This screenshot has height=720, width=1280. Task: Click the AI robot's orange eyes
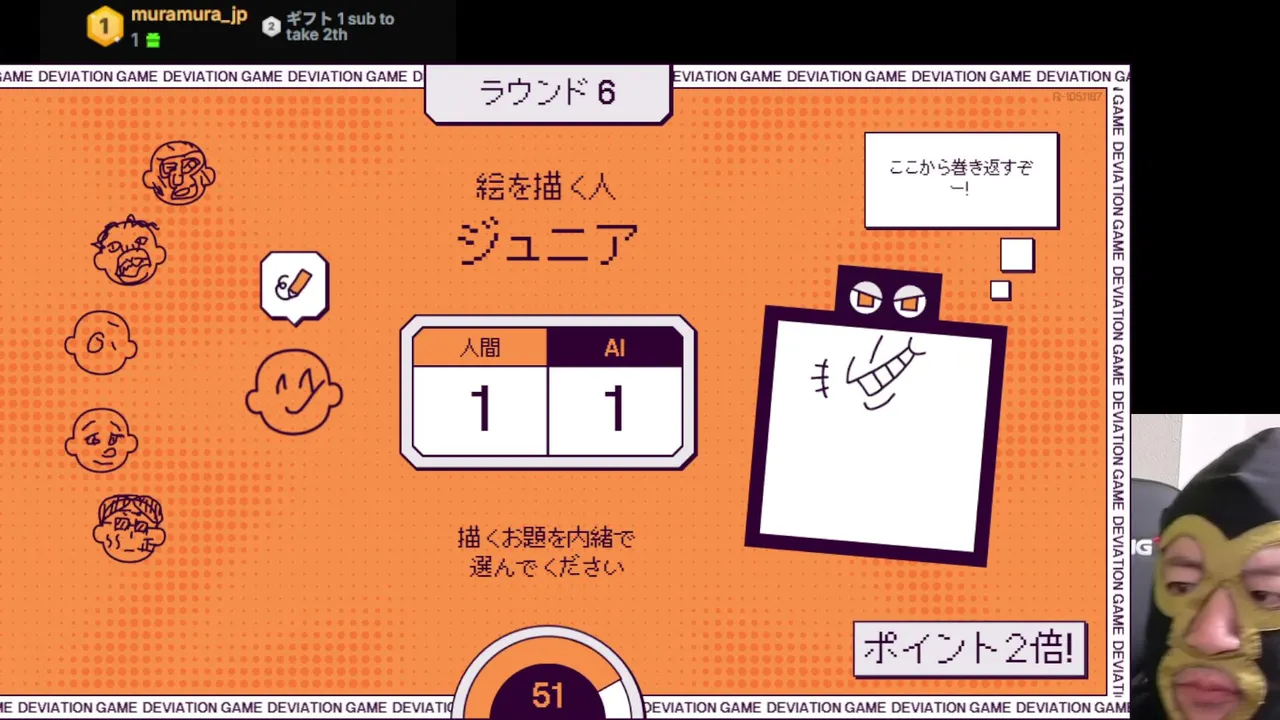click(888, 299)
